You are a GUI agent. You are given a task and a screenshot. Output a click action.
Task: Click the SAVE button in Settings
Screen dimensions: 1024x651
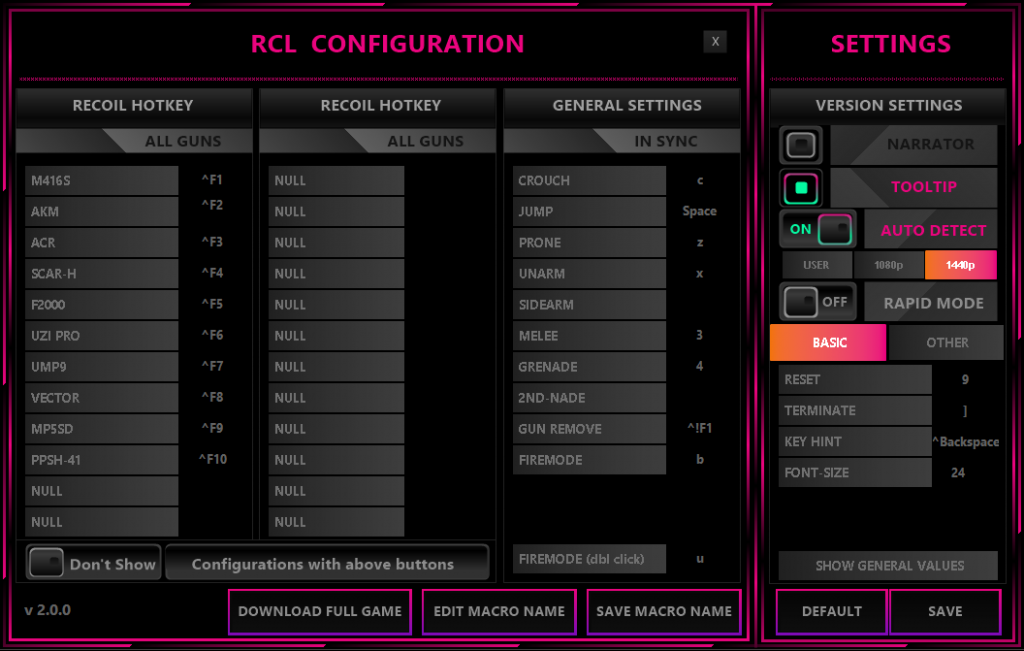[944, 611]
